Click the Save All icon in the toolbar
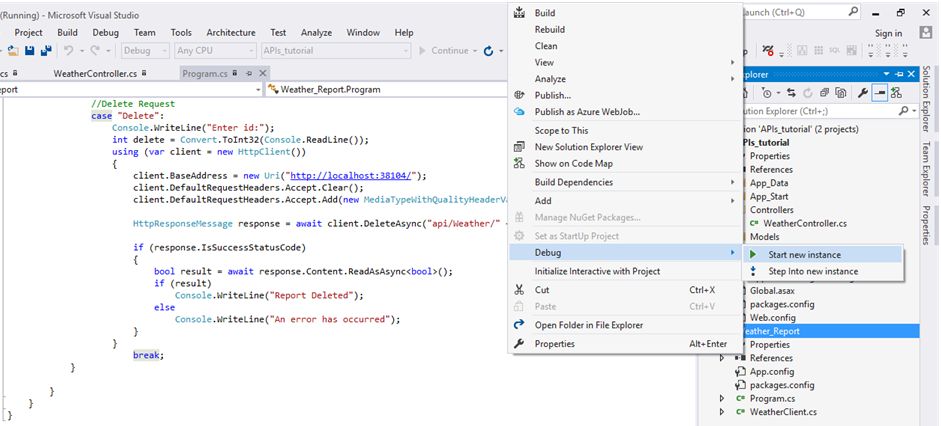 tap(46, 52)
